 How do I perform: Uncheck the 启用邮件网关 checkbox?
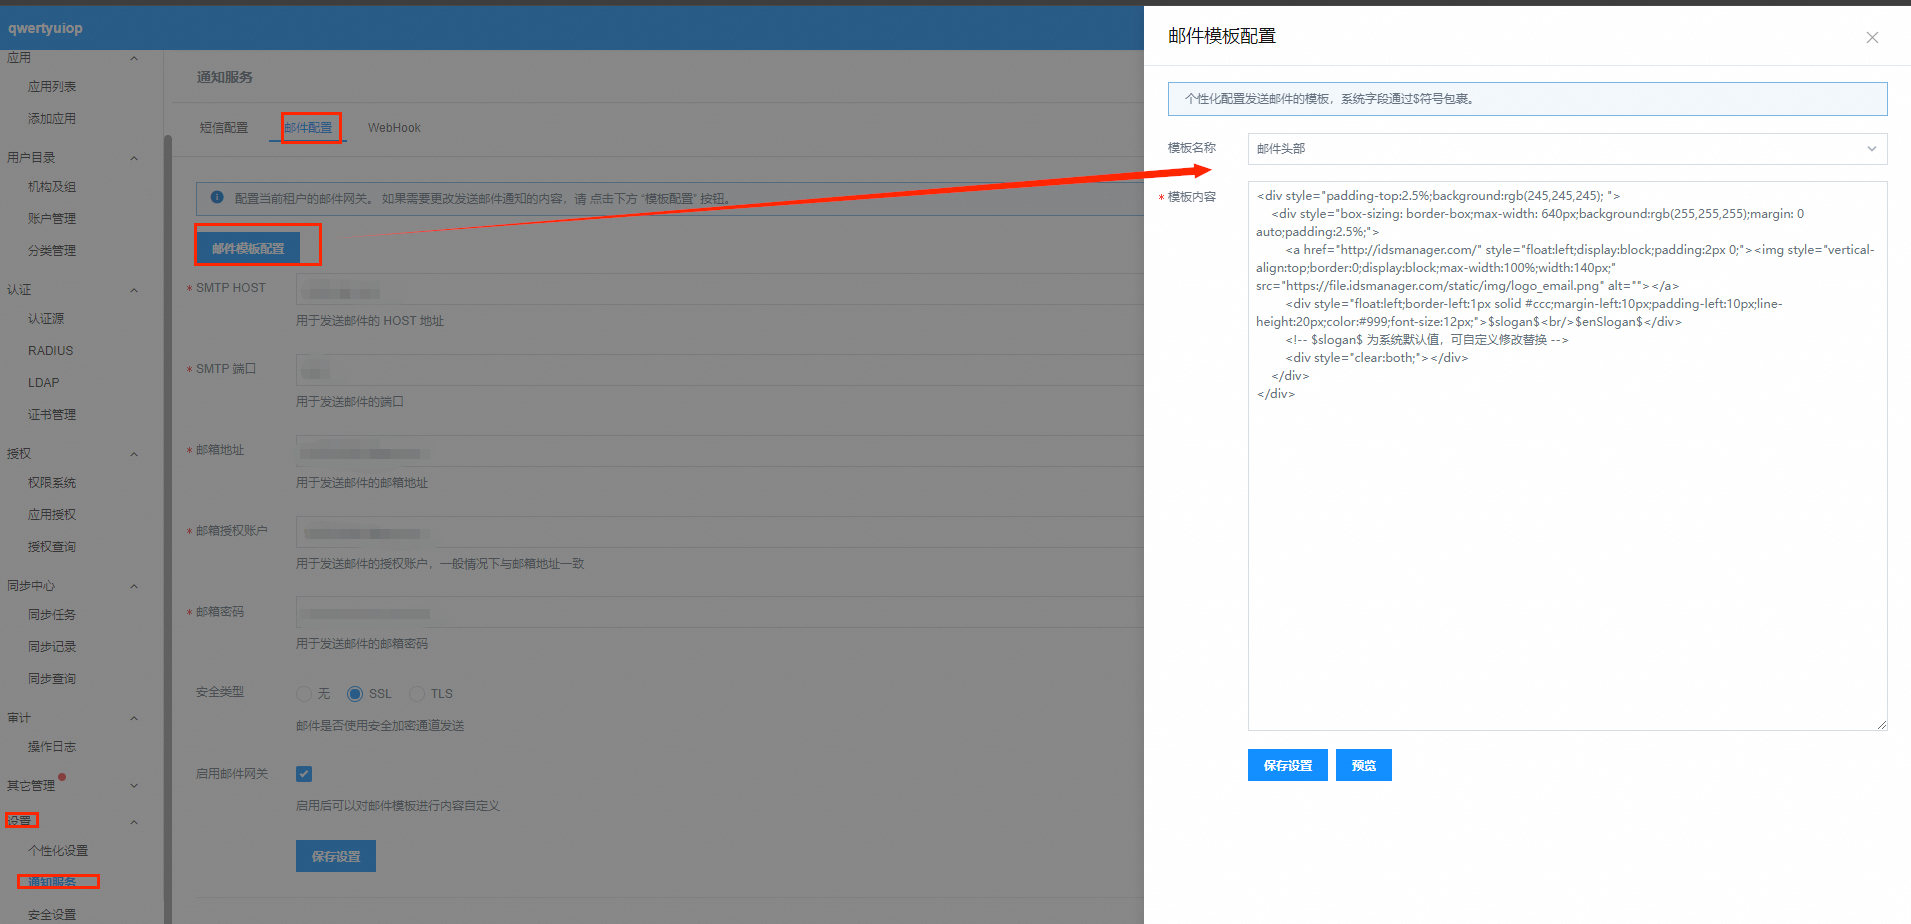(304, 774)
